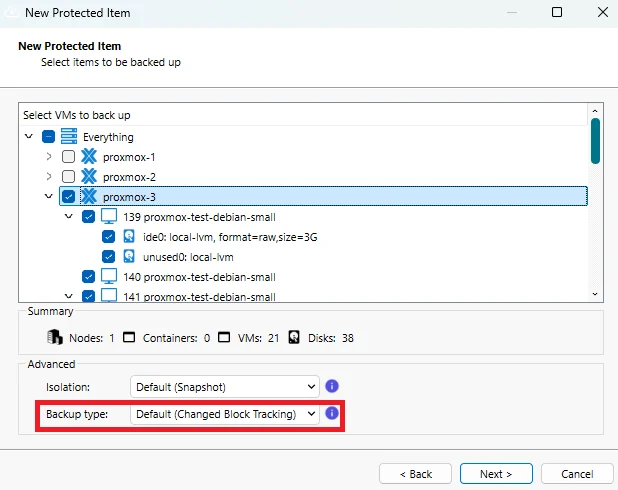This screenshot has width=618, height=490.
Task: Open the Backup type dropdown
Action: point(224,413)
